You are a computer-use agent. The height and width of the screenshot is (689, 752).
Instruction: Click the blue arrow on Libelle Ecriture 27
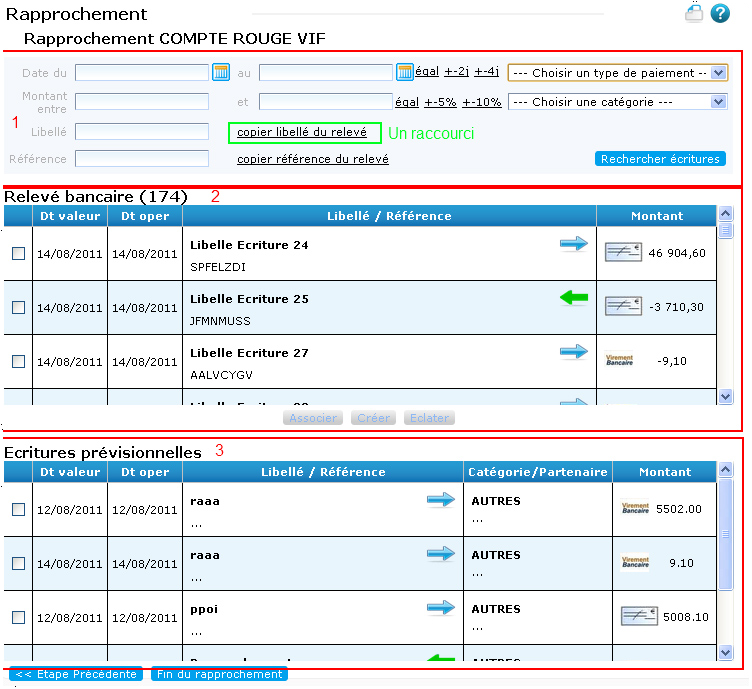point(574,352)
